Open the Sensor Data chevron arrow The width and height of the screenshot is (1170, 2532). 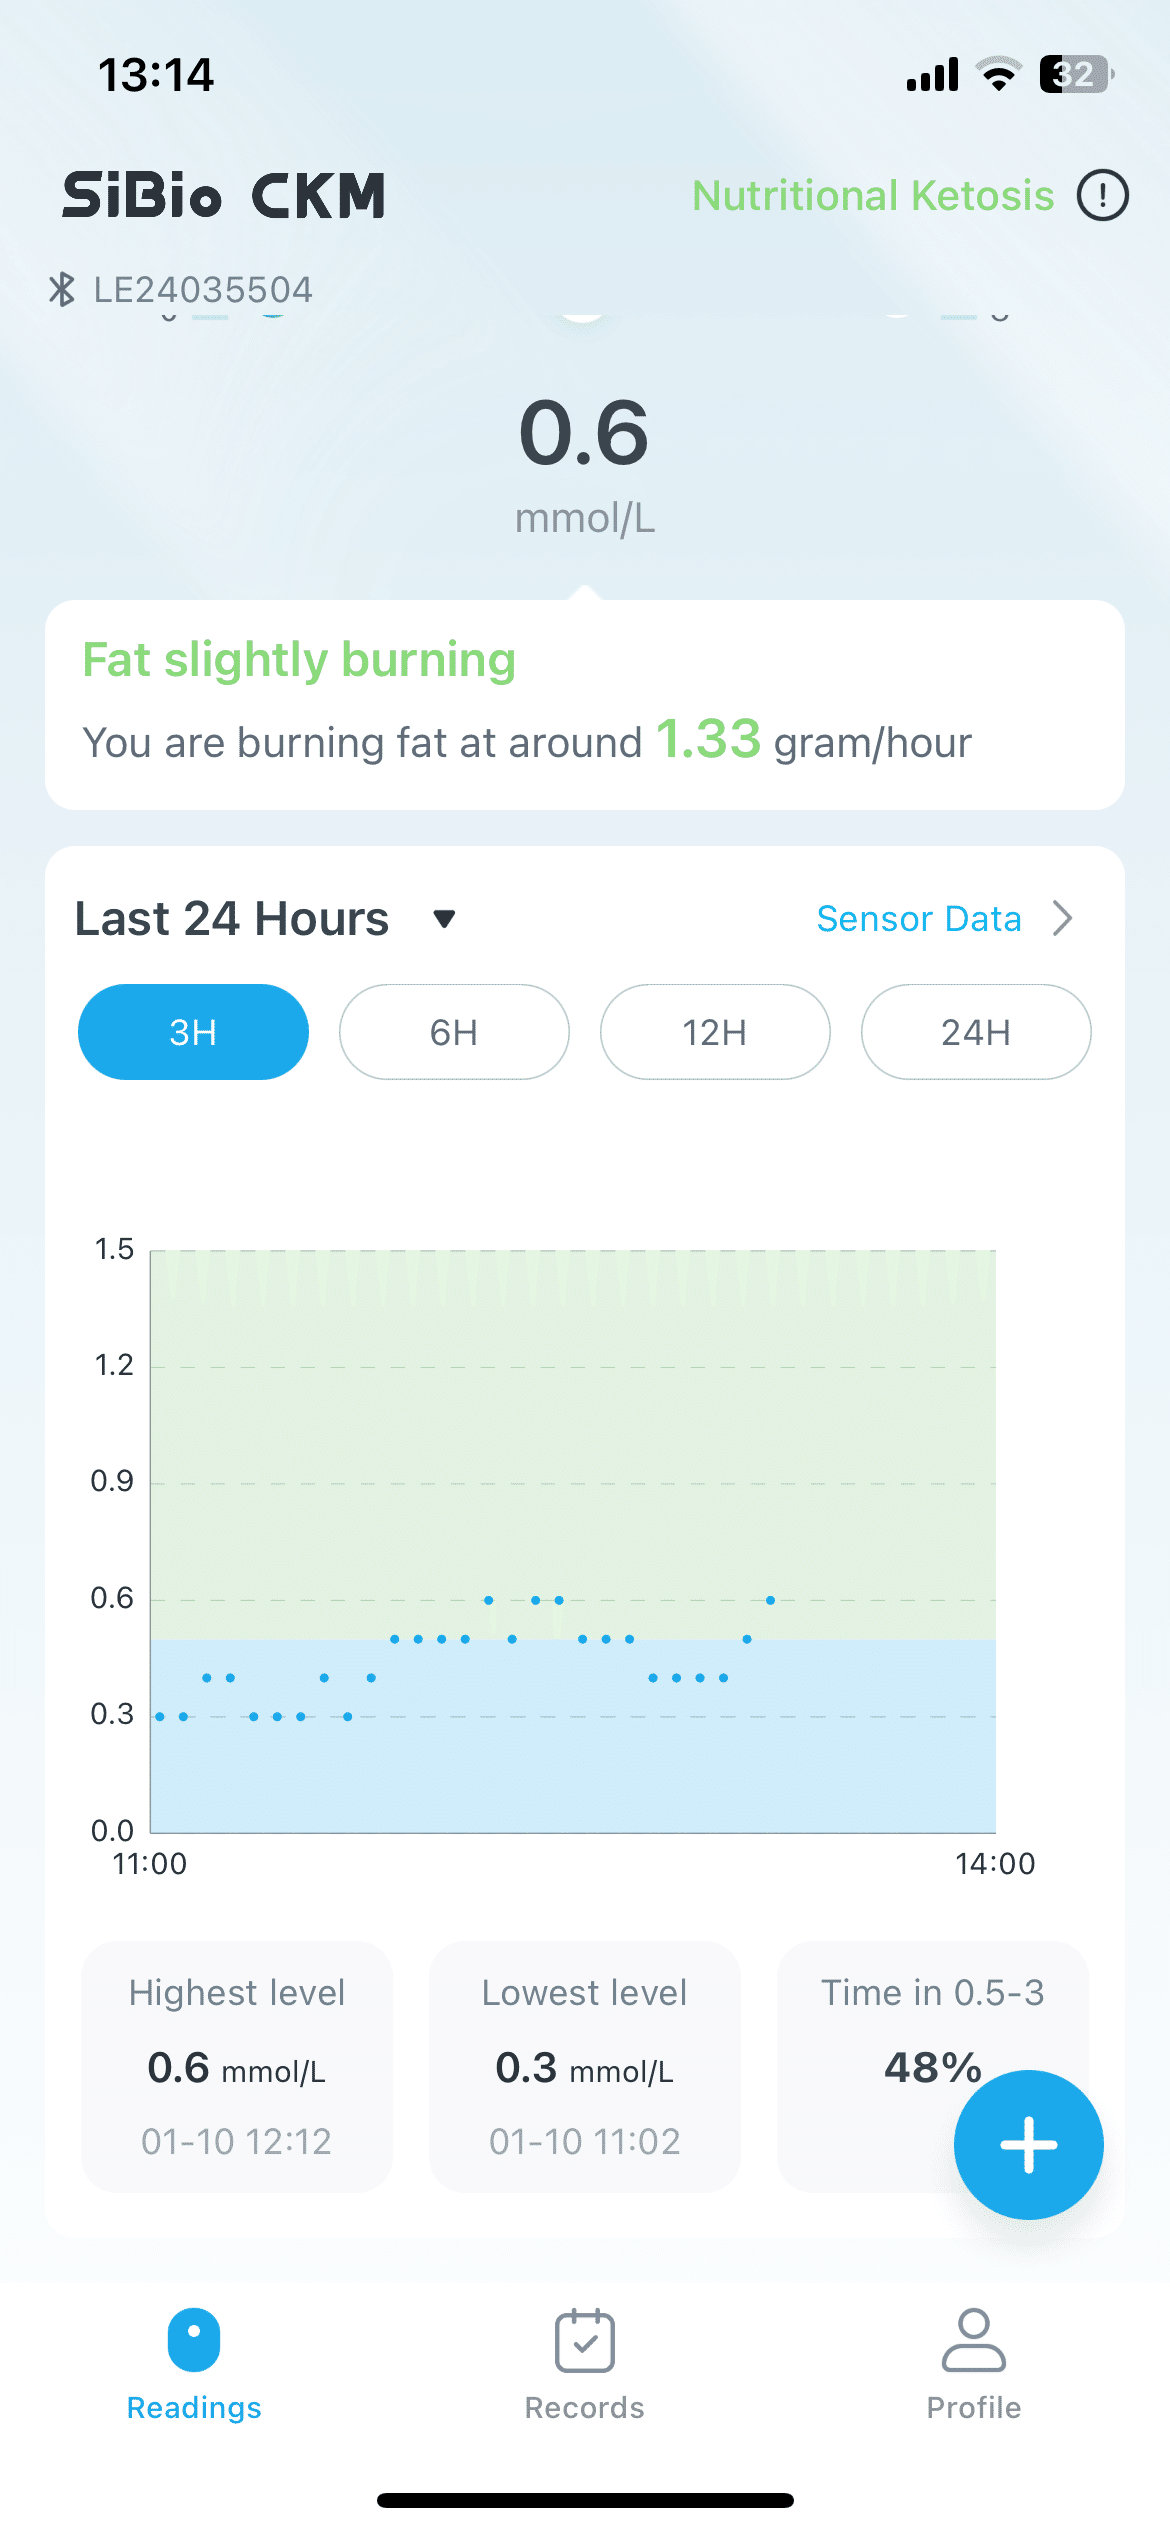click(1063, 918)
